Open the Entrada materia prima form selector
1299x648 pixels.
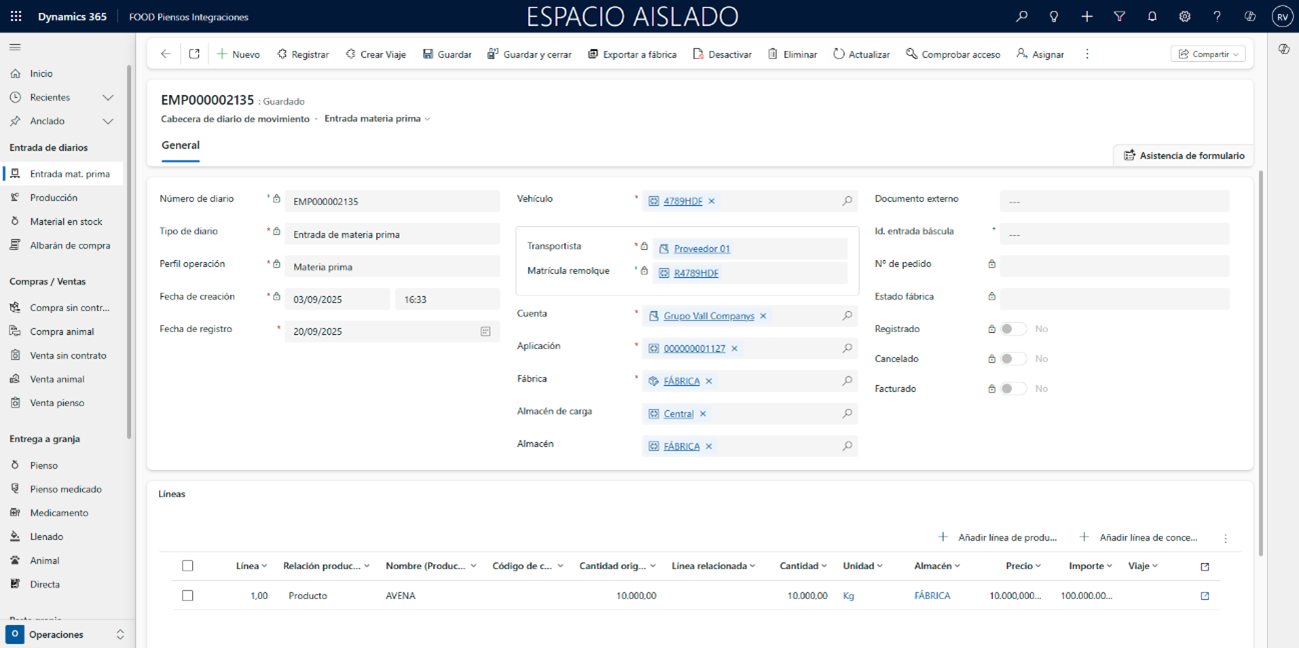377,119
